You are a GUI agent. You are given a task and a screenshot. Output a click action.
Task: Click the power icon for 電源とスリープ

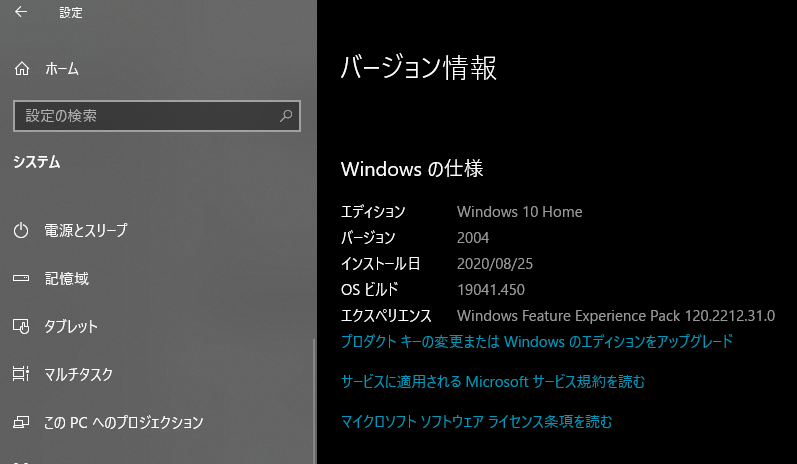[21, 230]
